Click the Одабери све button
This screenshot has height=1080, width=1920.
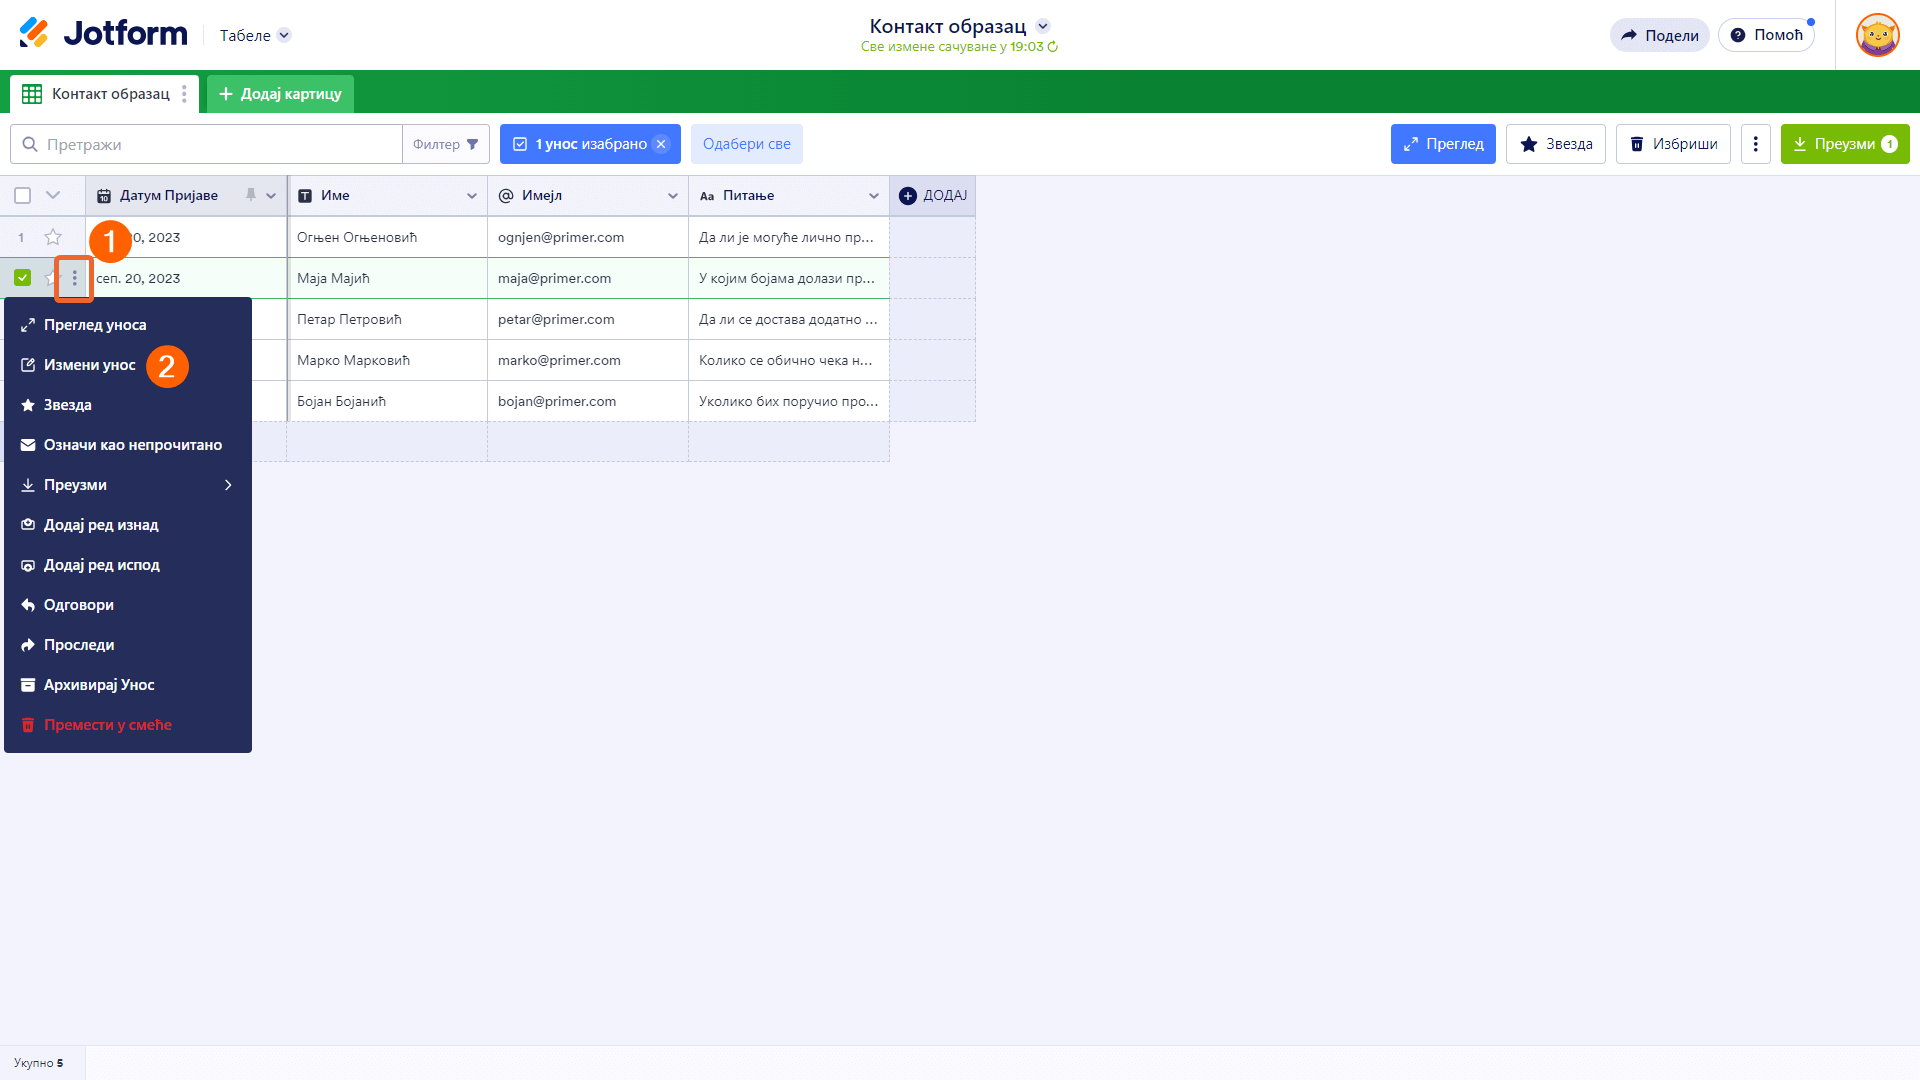[746, 144]
